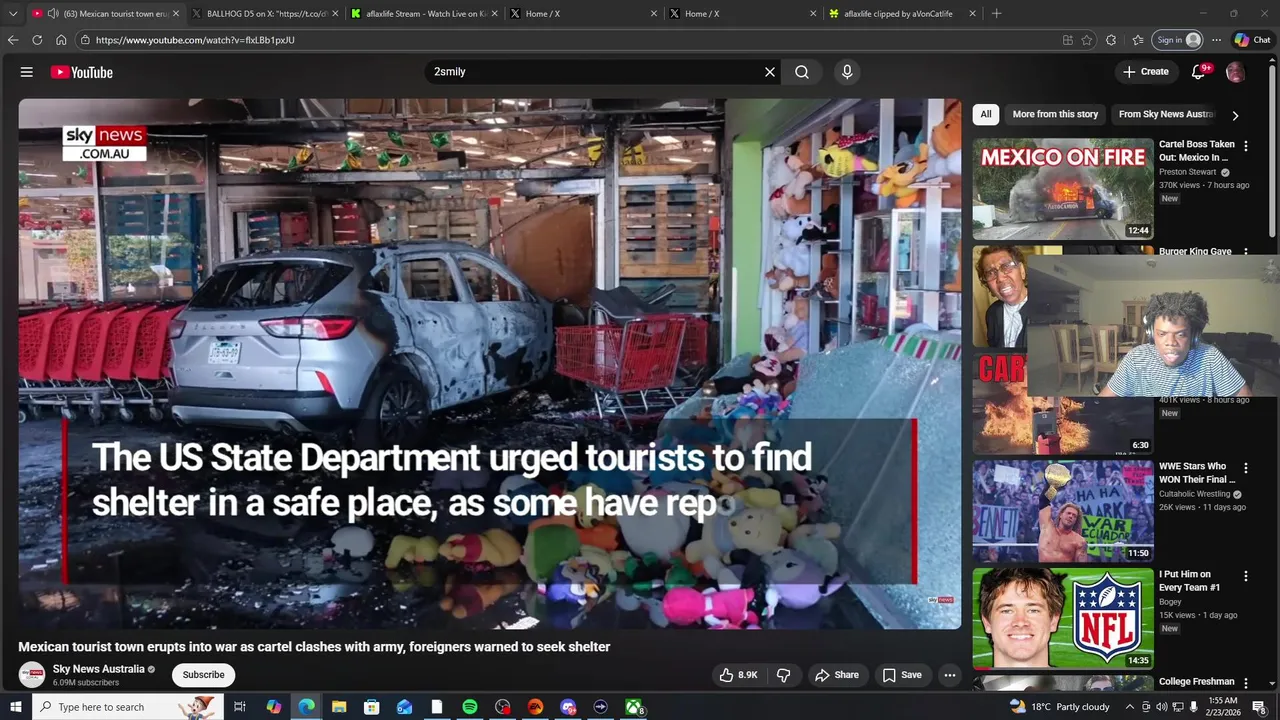Clear the YouTube search text with X
The image size is (1280, 720).
click(x=770, y=72)
